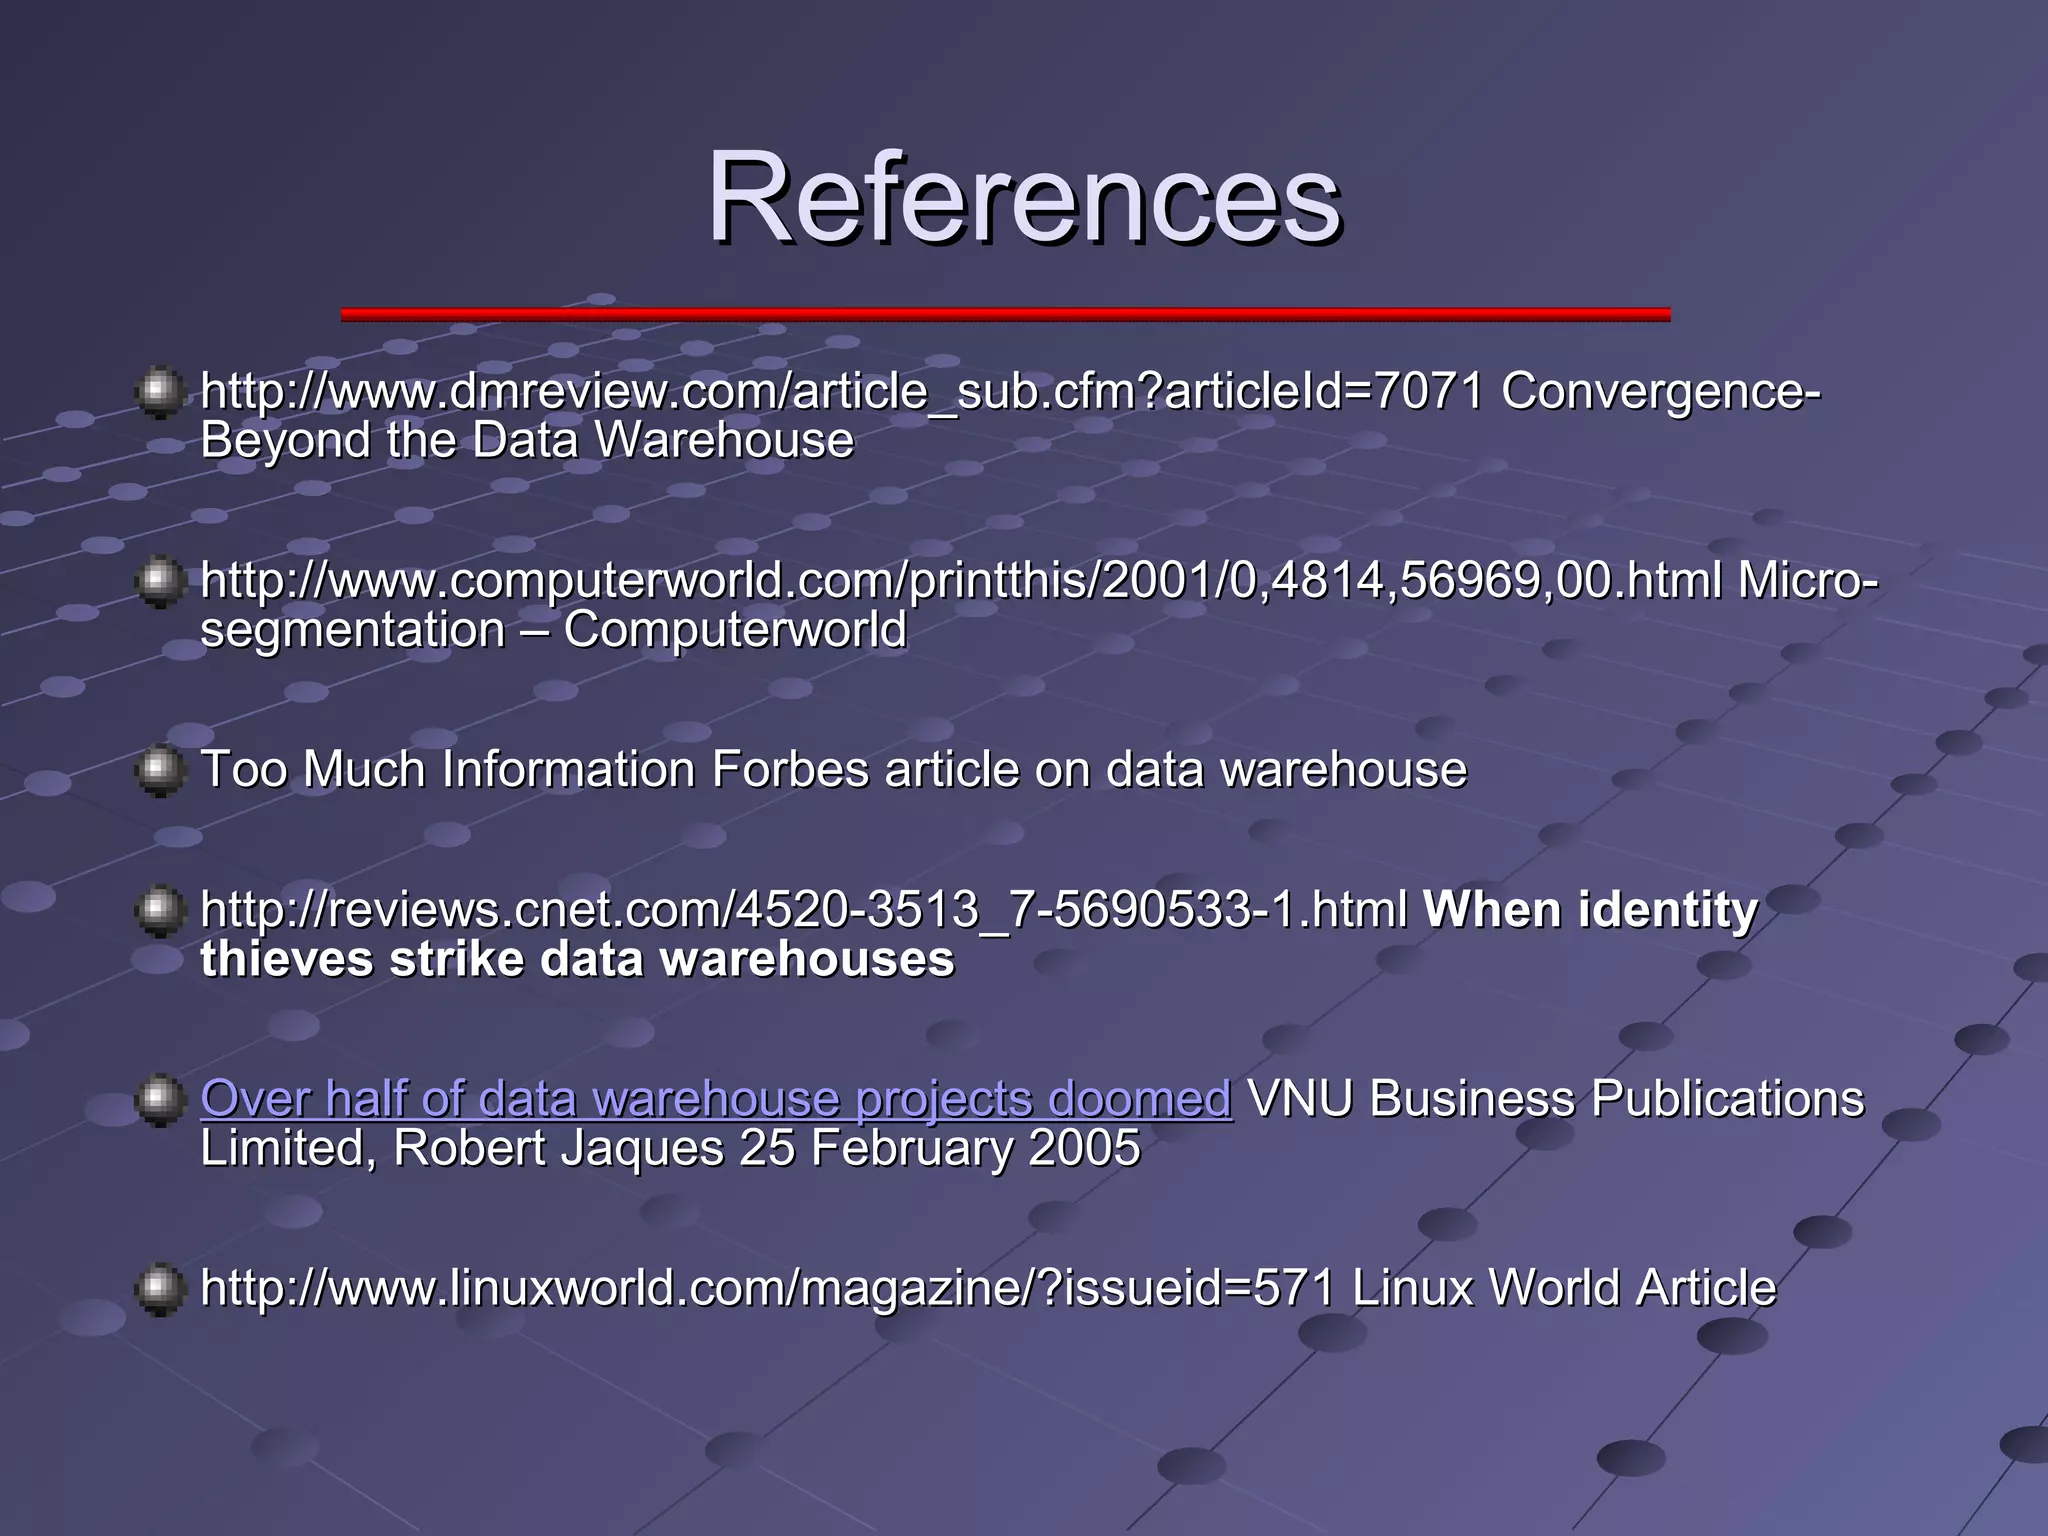The width and height of the screenshot is (2048, 1536).
Task: Click the bullet beside the linuxworld.com reference
Action: pos(160,1289)
